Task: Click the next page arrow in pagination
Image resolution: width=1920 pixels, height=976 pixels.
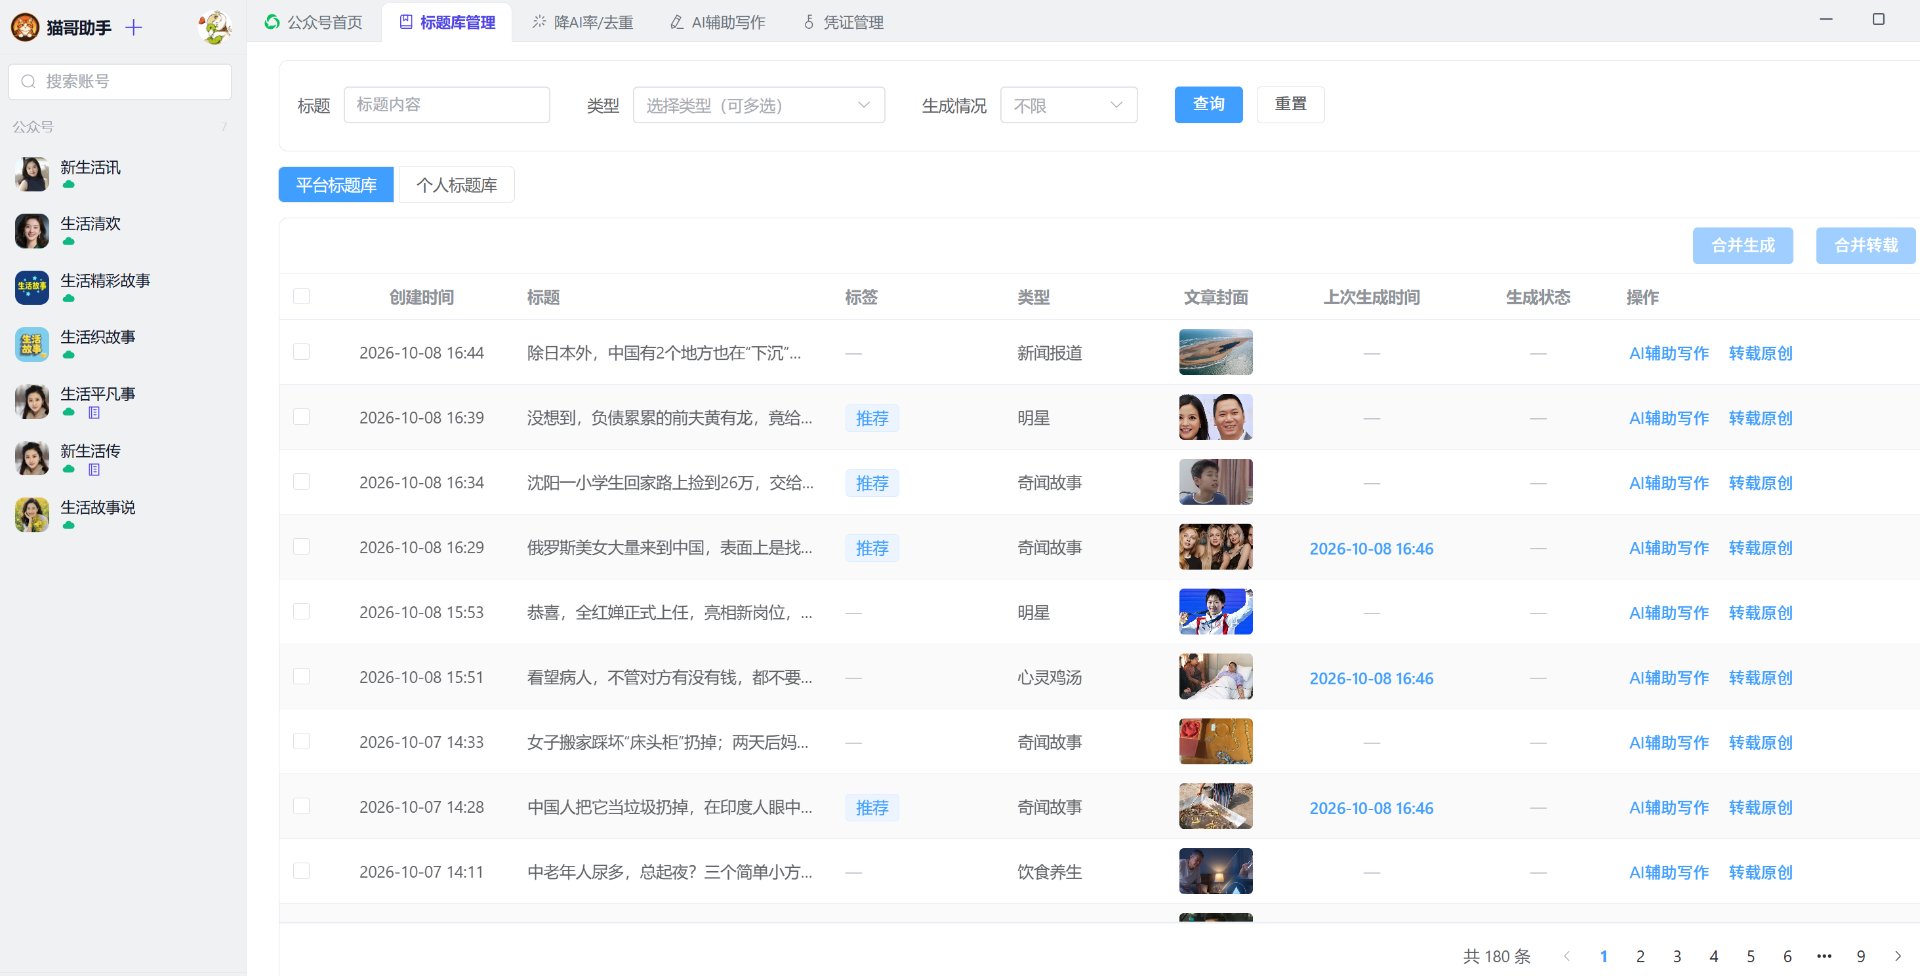Action: coord(1898,956)
